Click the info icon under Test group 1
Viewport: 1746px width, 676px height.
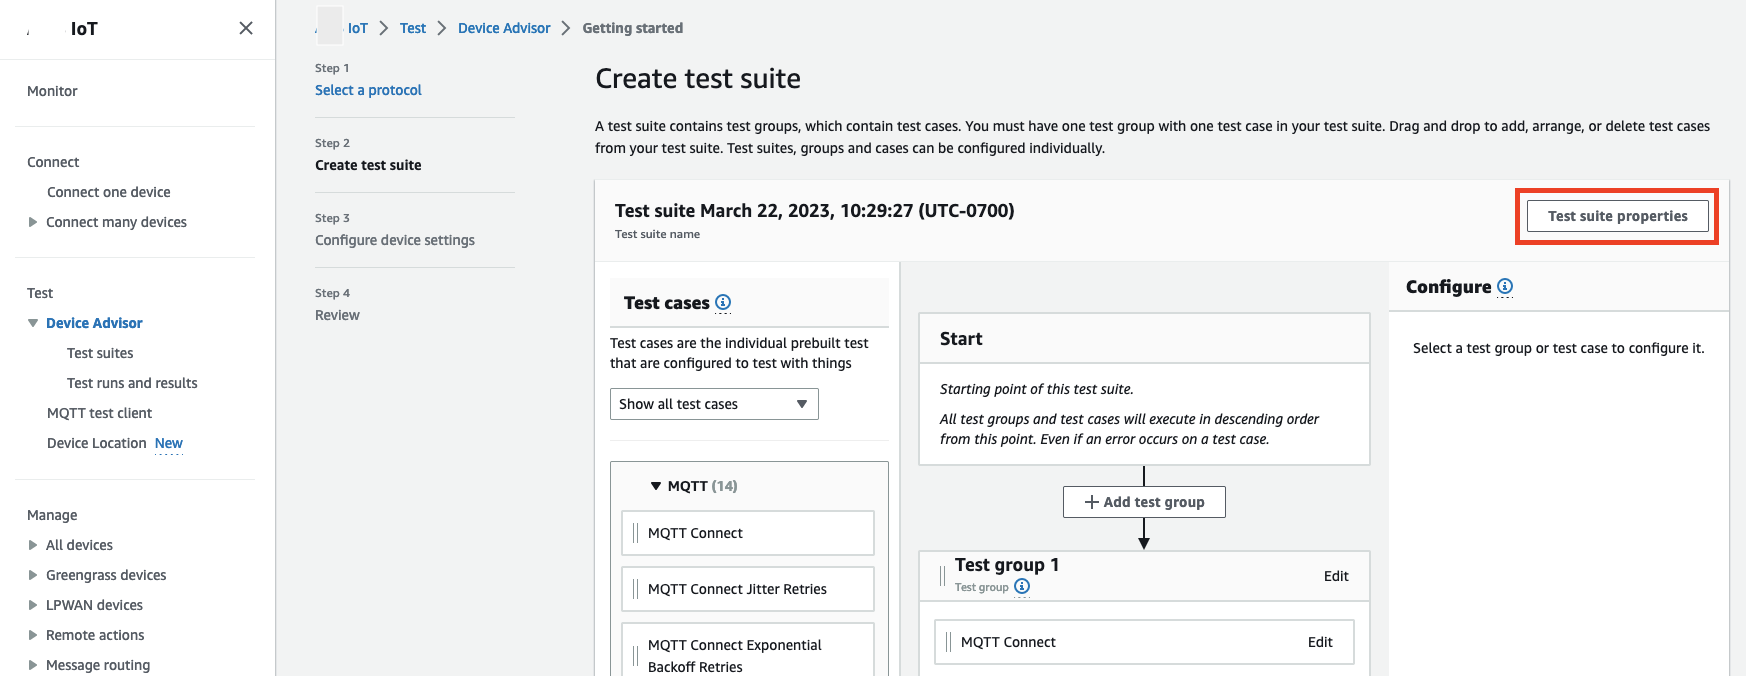pyautogui.click(x=1022, y=586)
